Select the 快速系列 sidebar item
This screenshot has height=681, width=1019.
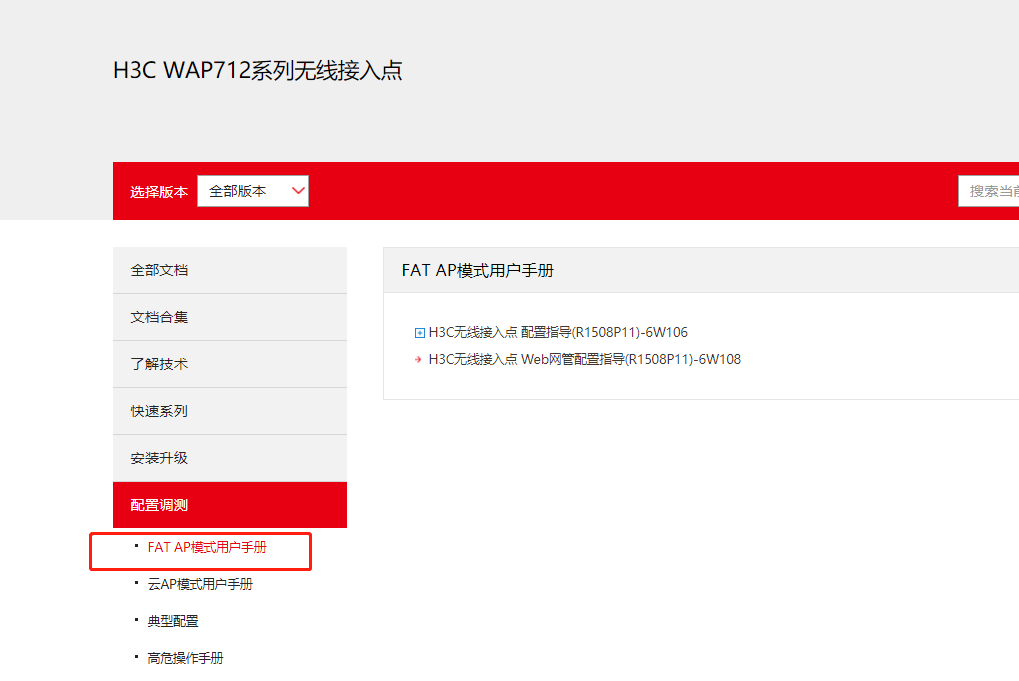pyautogui.click(x=230, y=411)
